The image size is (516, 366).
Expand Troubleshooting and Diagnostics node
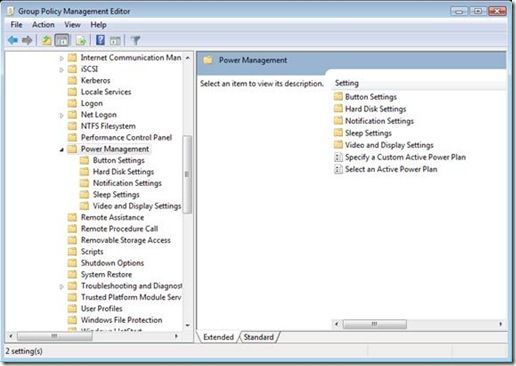[x=62, y=286]
